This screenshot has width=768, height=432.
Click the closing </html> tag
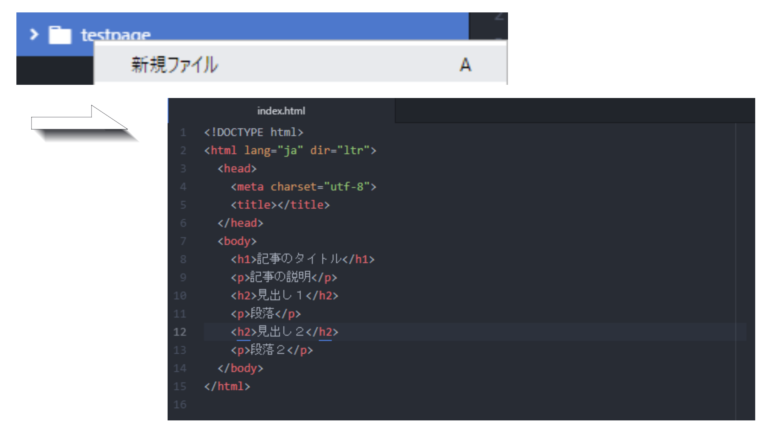[x=227, y=386]
